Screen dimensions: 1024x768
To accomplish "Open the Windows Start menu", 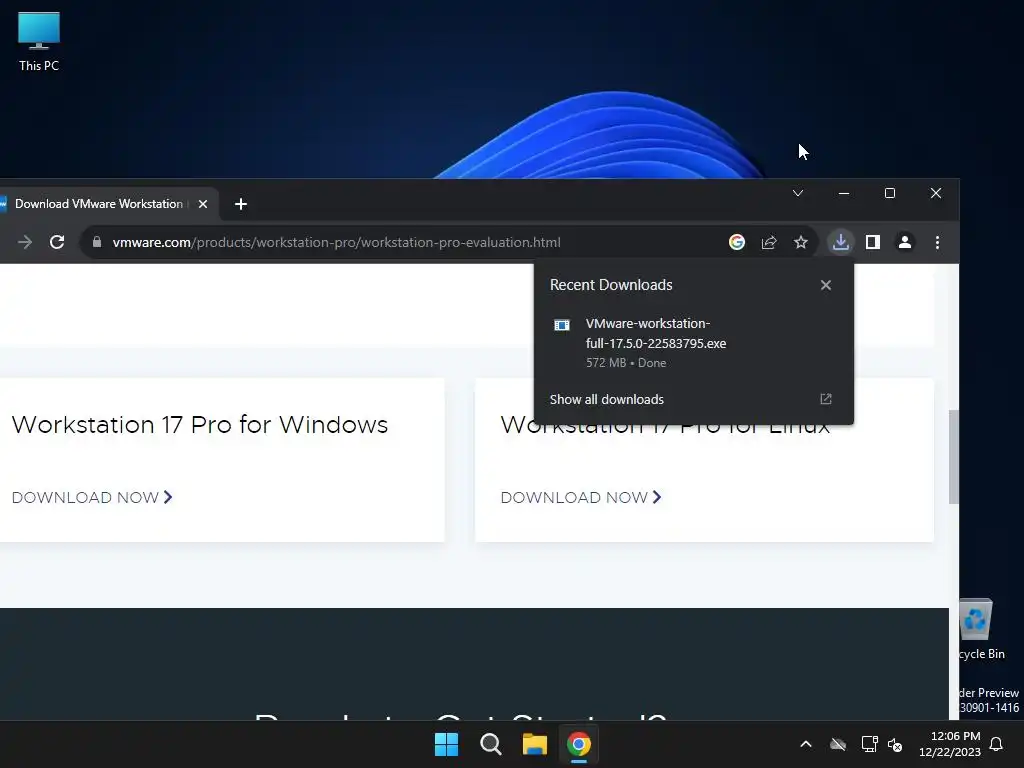I will (447, 744).
